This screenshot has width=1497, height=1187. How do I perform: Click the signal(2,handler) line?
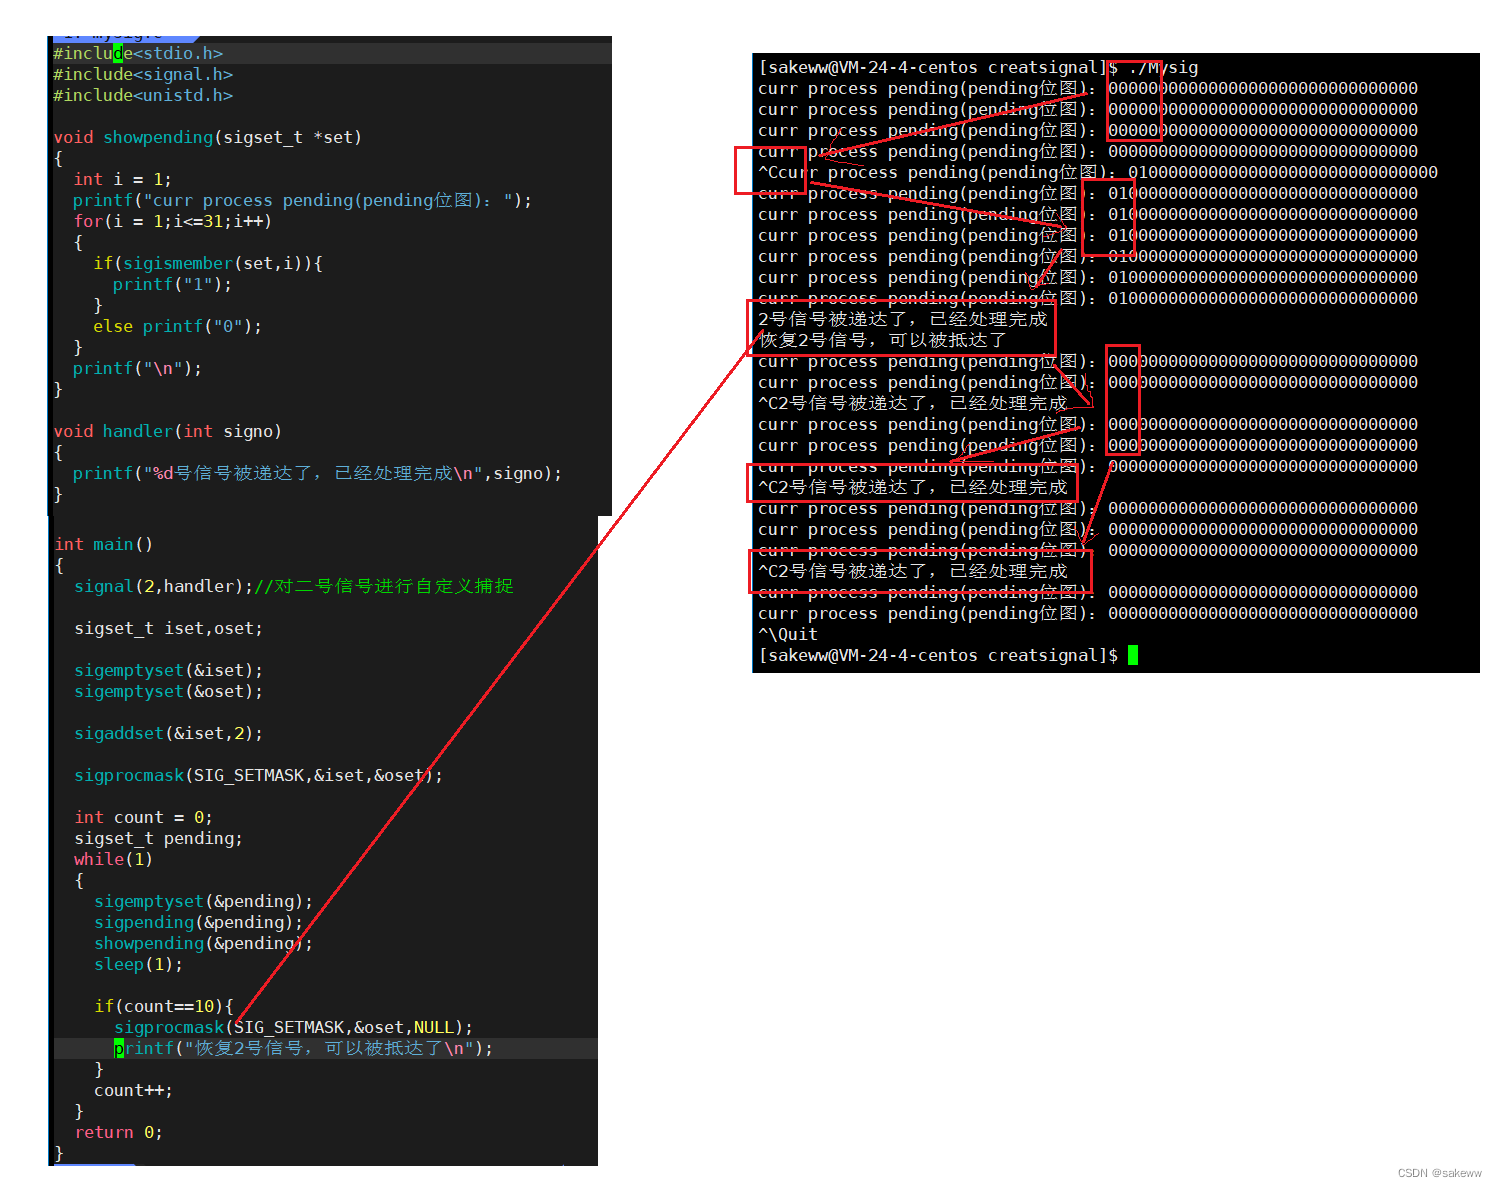click(294, 586)
